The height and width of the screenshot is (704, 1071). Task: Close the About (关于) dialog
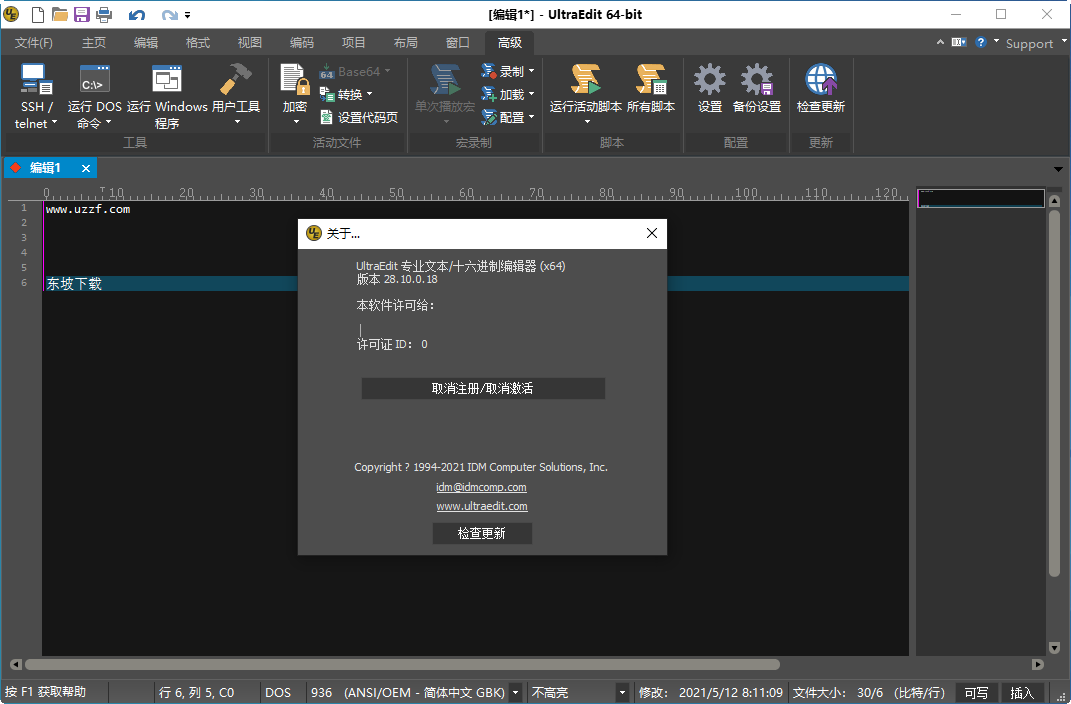652,234
